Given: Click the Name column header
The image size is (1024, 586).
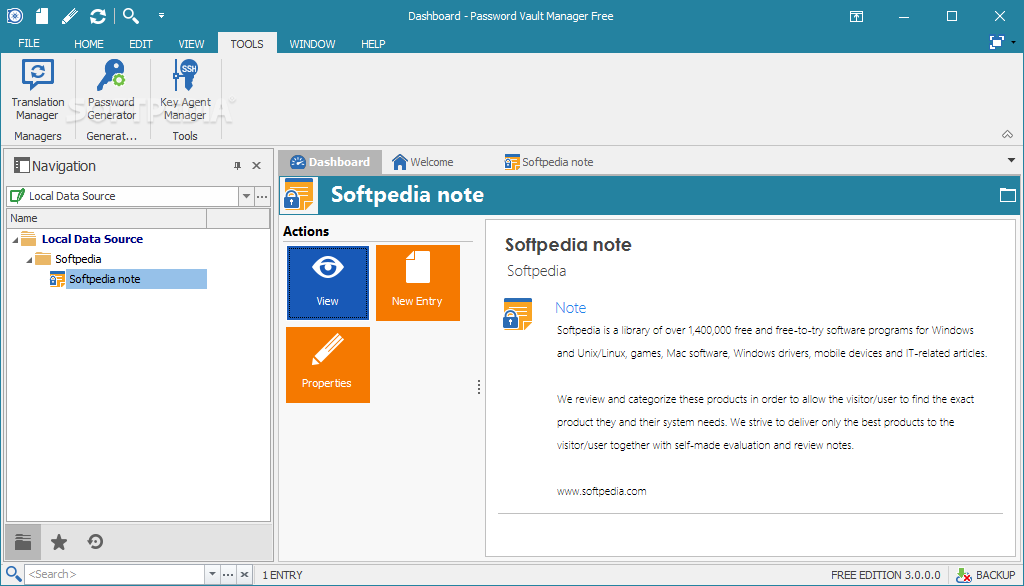Looking at the screenshot, I should pyautogui.click(x=106, y=218).
